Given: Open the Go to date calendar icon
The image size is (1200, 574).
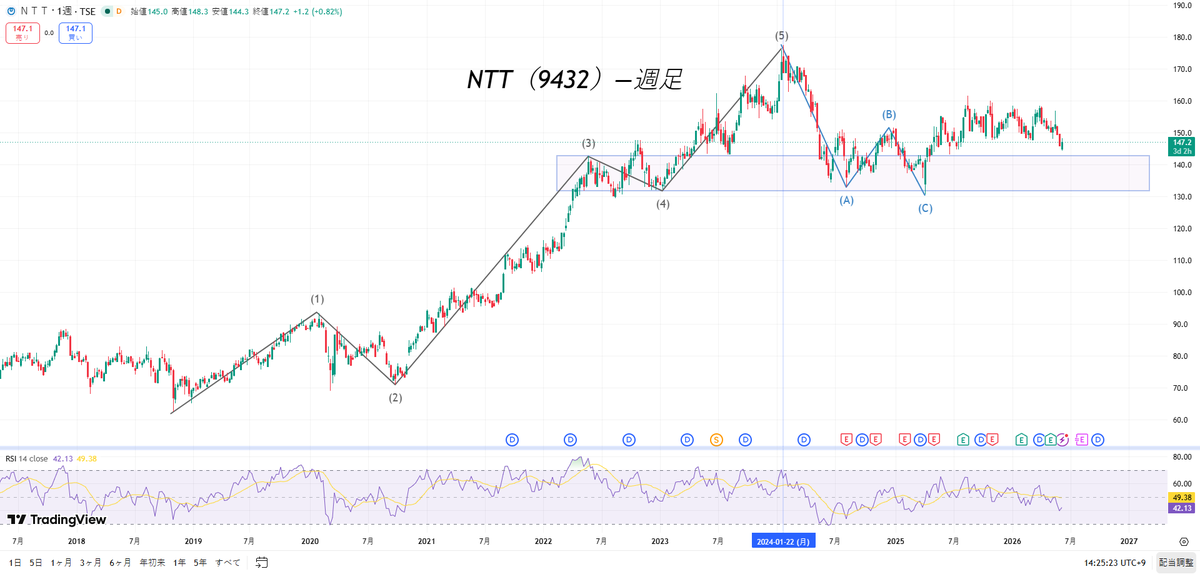Looking at the screenshot, I should 262,562.
